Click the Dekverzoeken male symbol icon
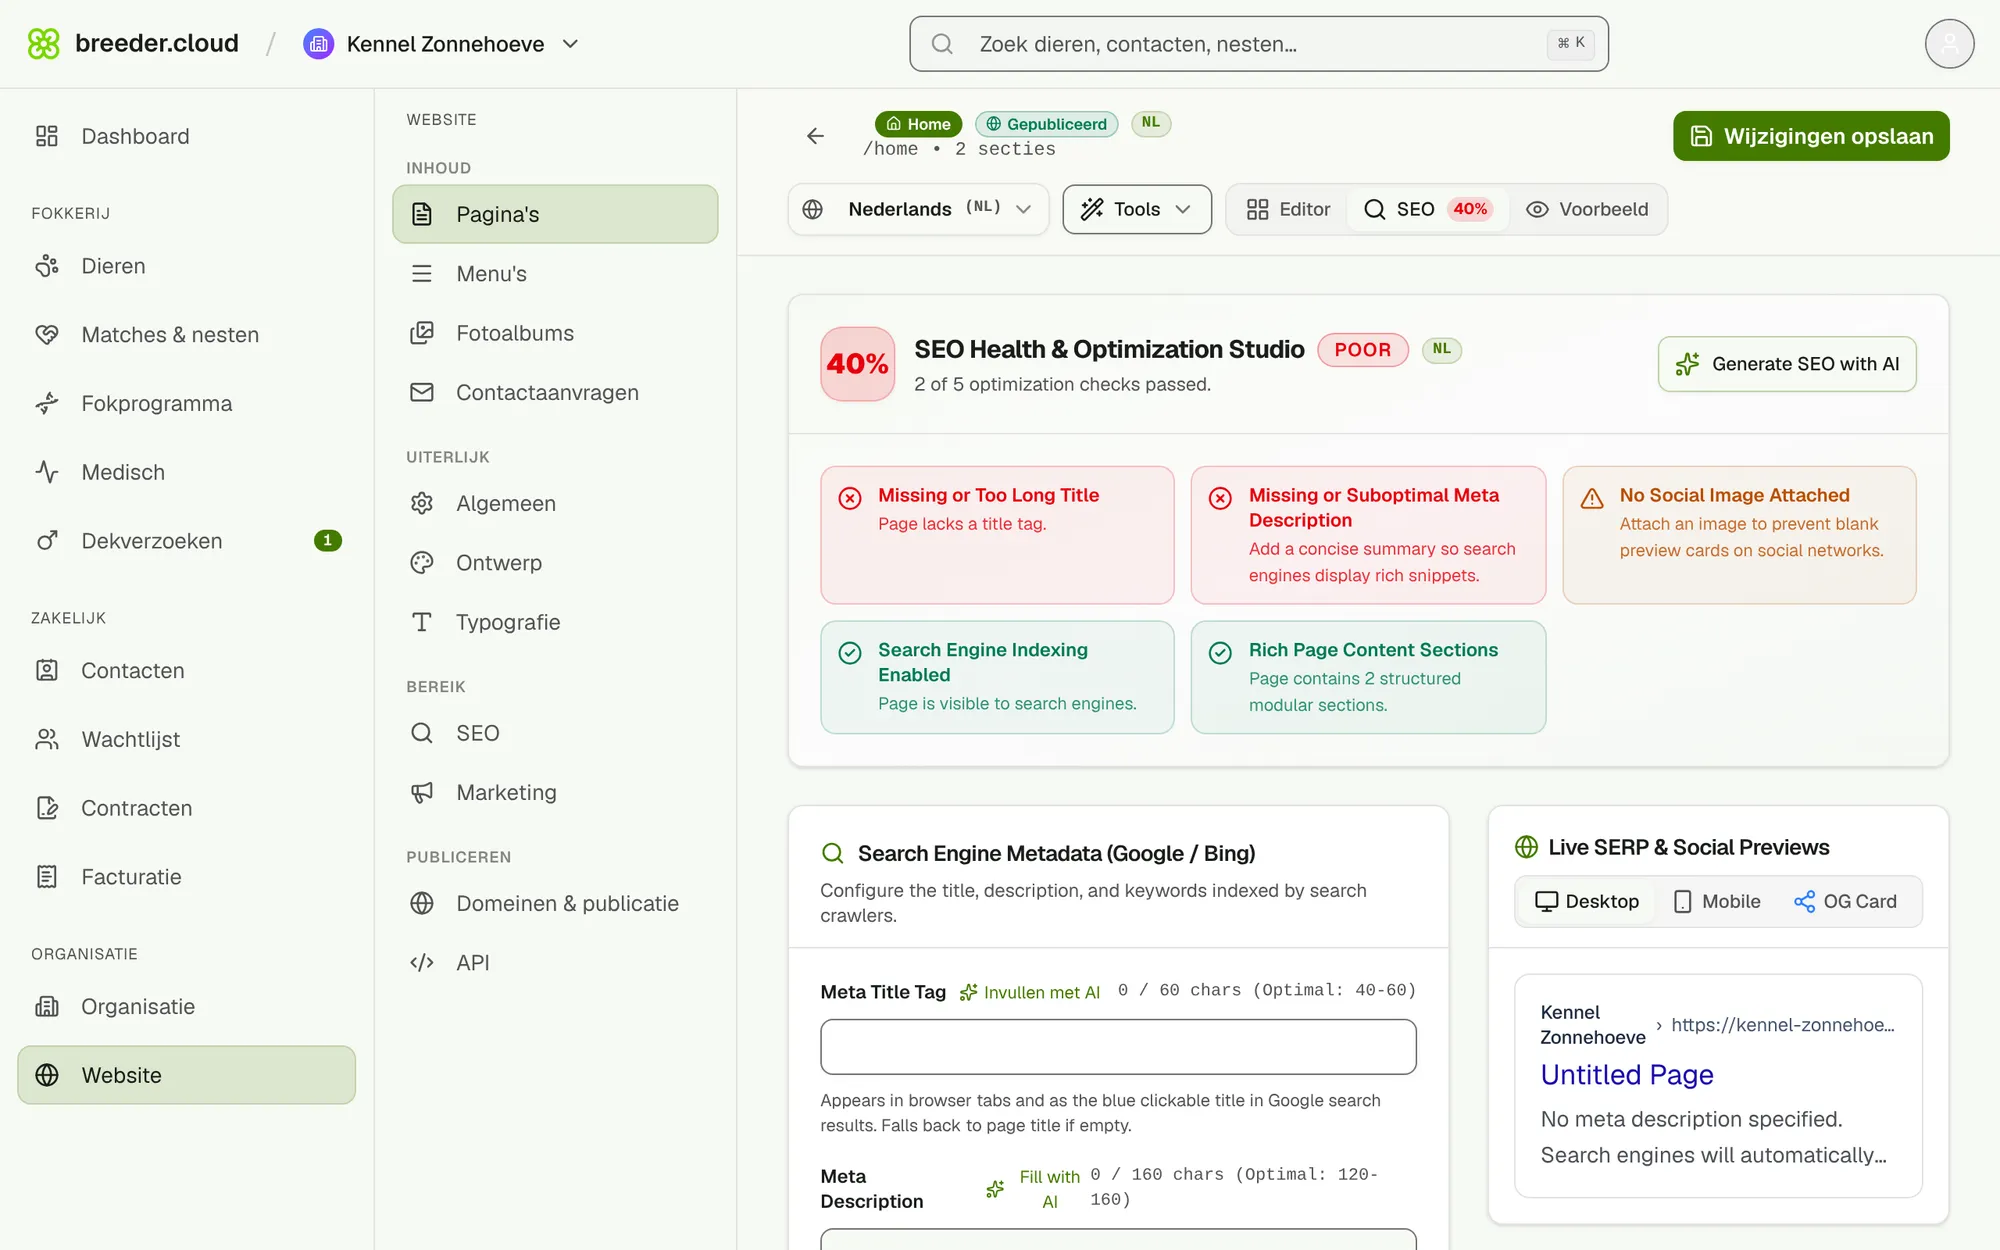This screenshot has height=1250, width=2000. point(47,541)
